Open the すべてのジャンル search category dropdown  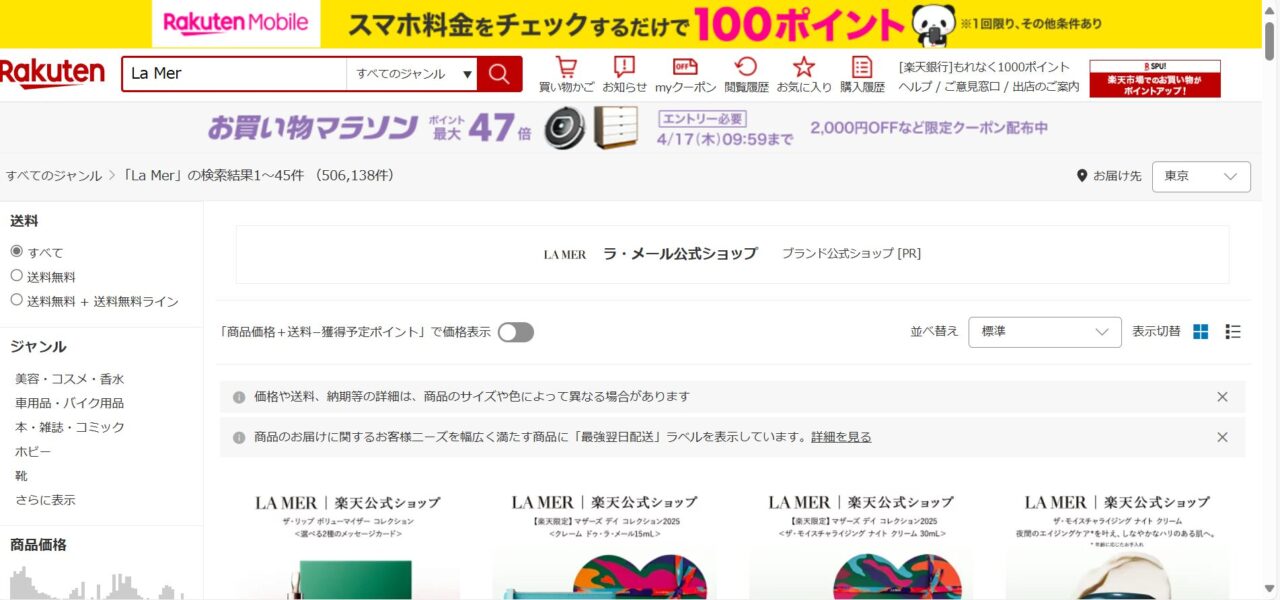point(412,74)
